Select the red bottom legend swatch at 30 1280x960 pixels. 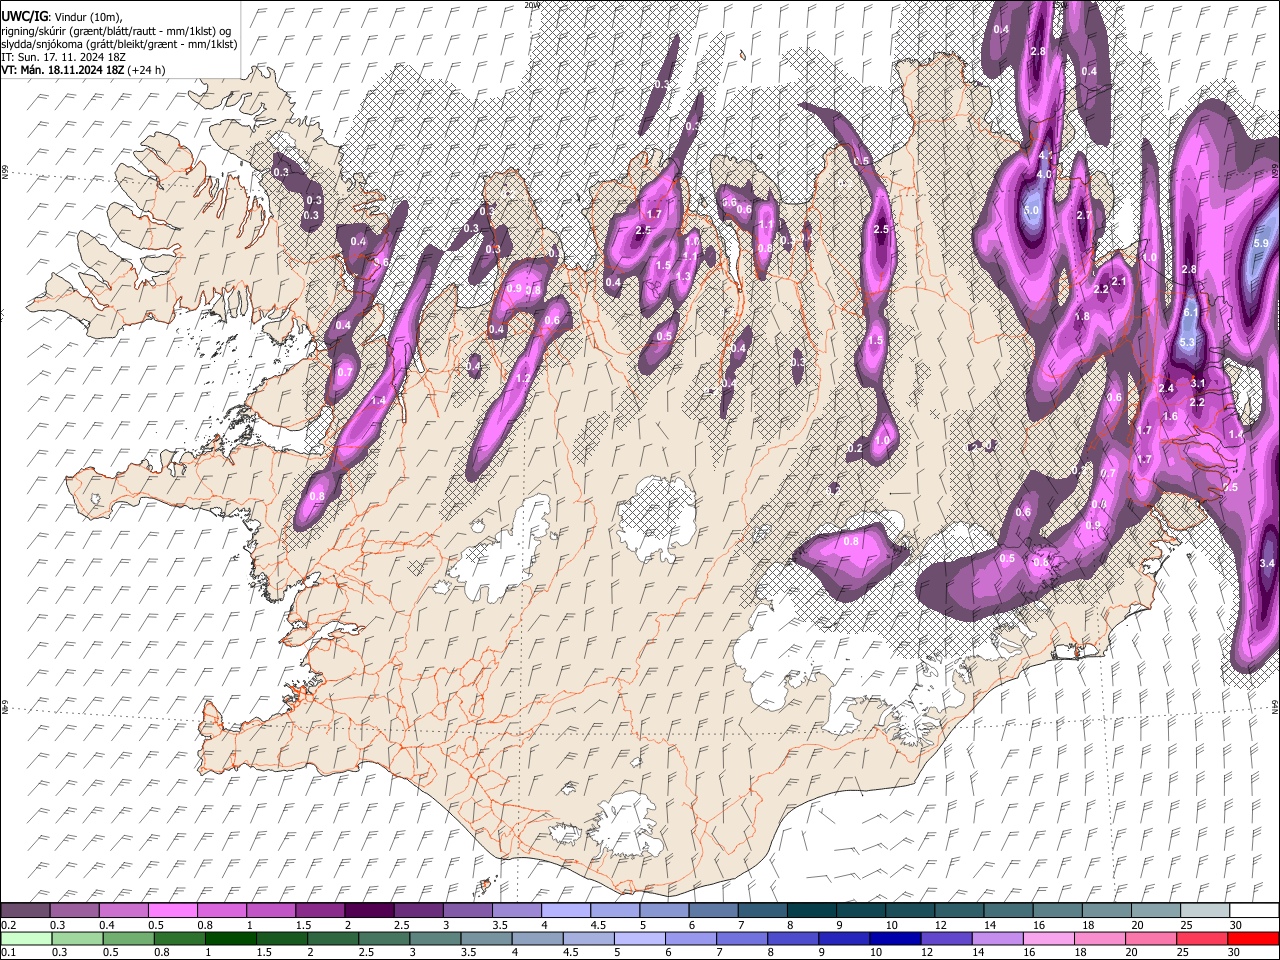tap(1254, 938)
